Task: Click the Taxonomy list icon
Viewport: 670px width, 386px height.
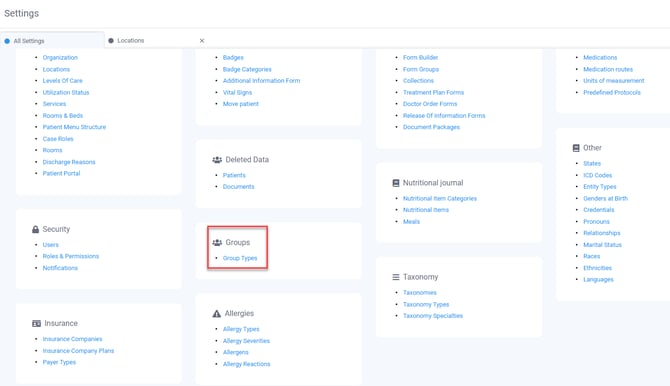Action: 396,277
